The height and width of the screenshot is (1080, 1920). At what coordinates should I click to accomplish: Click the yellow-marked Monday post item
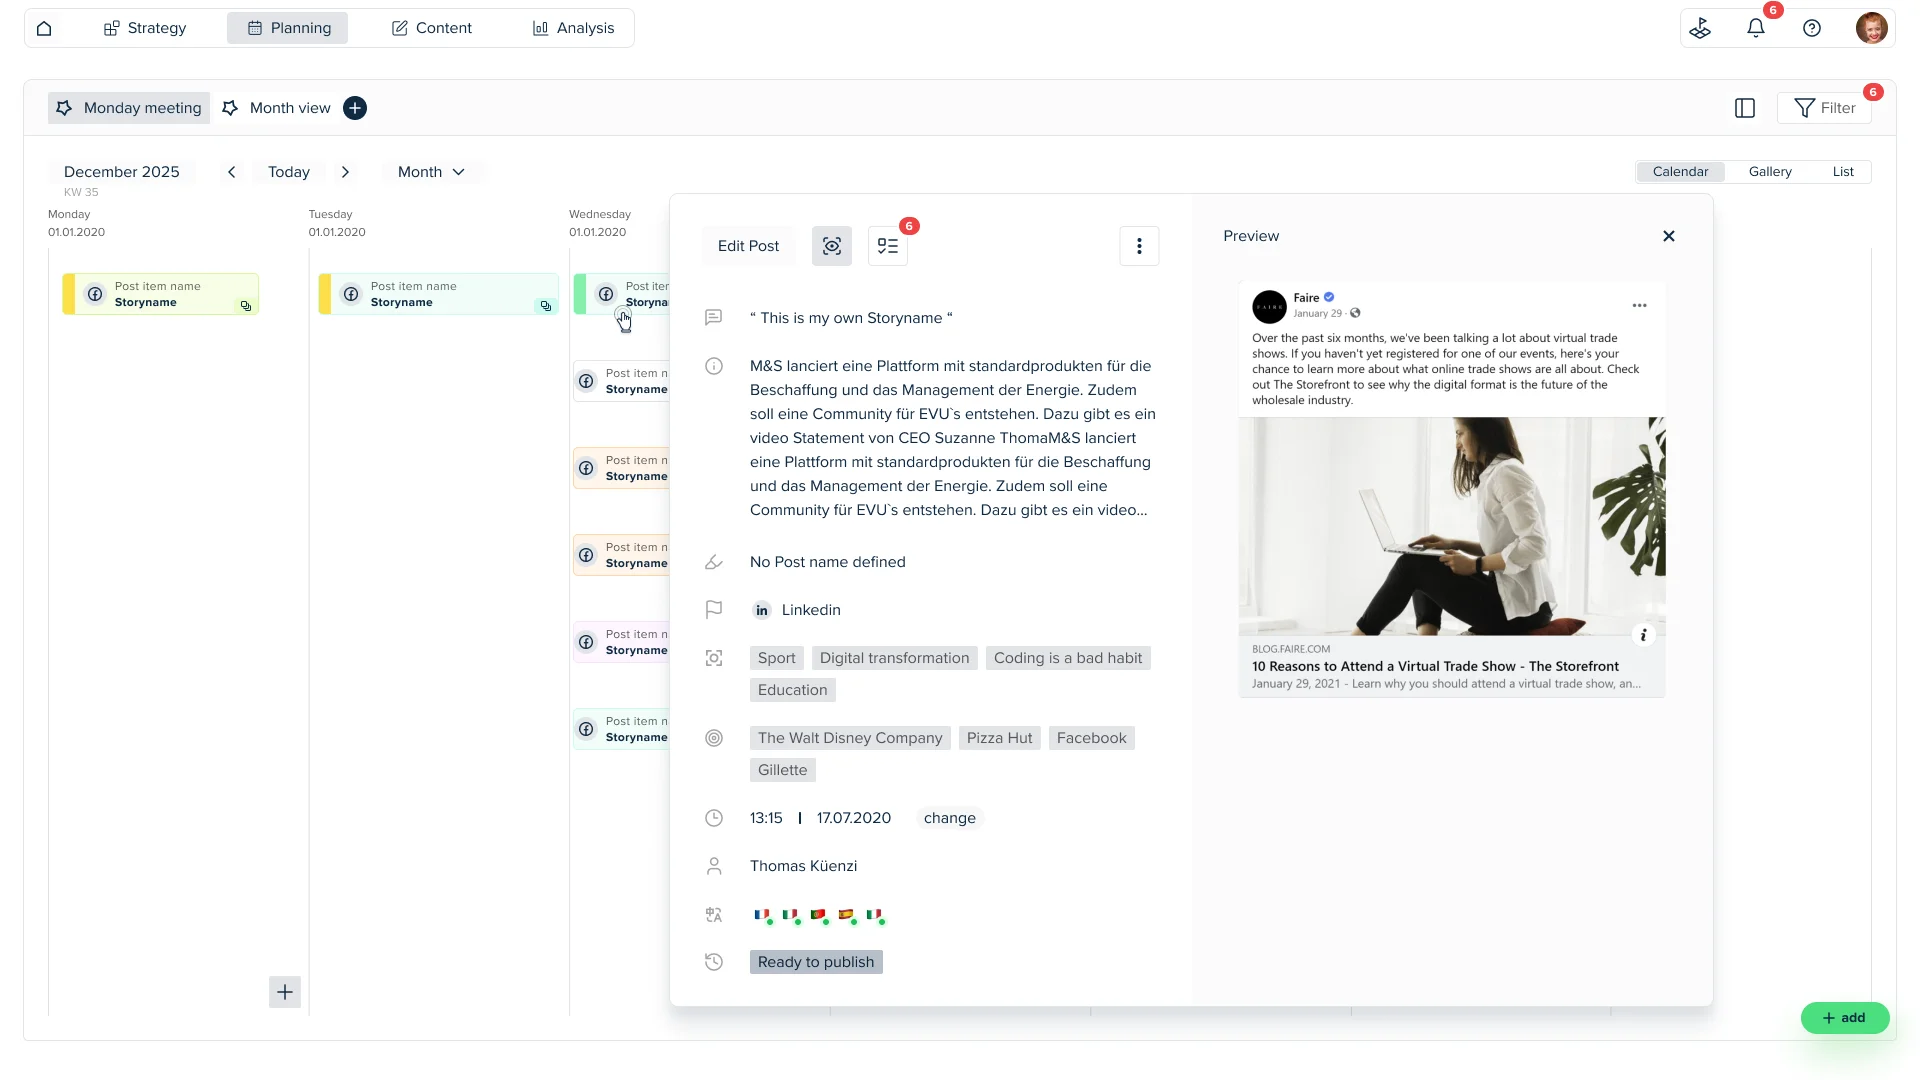160,294
